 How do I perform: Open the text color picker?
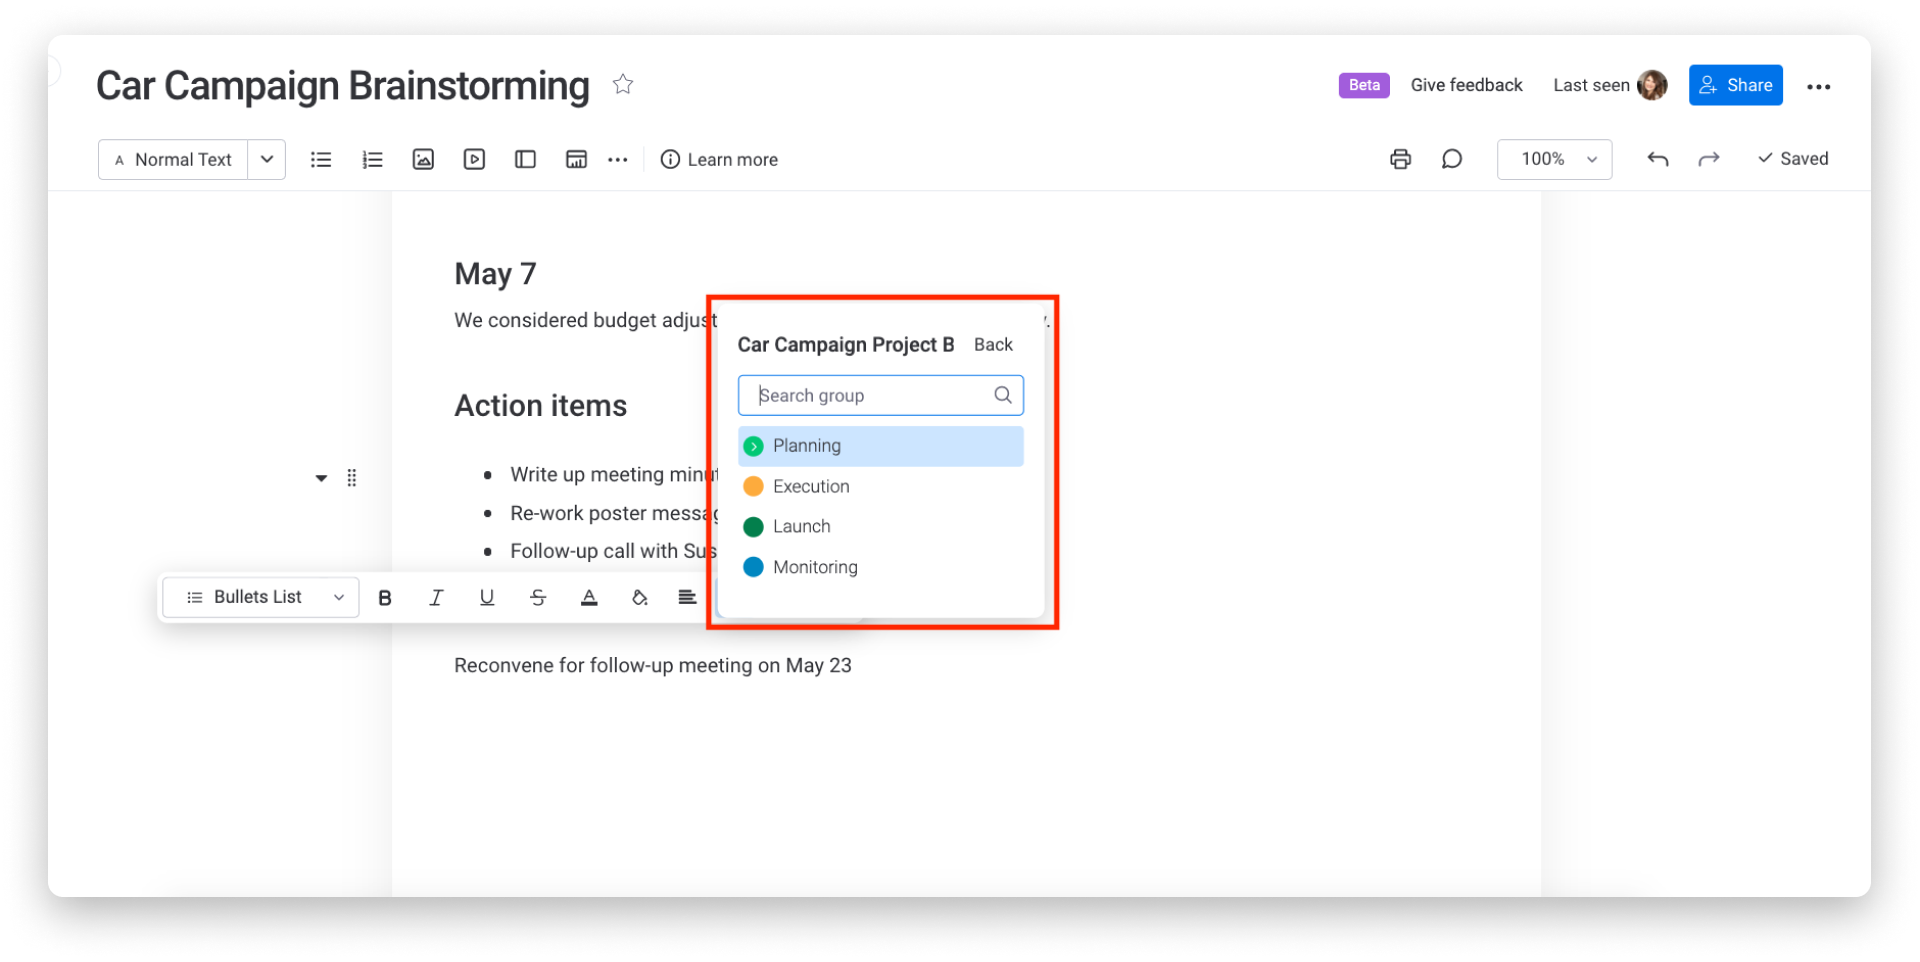click(589, 598)
